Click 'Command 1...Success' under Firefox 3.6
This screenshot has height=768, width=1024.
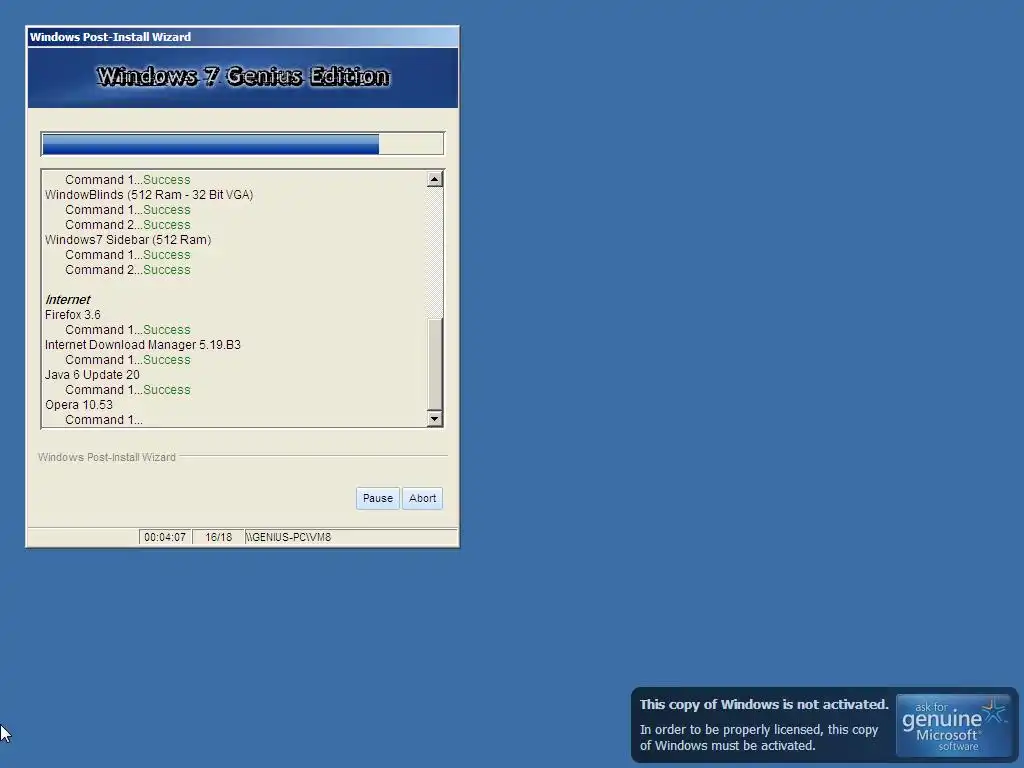[128, 330]
